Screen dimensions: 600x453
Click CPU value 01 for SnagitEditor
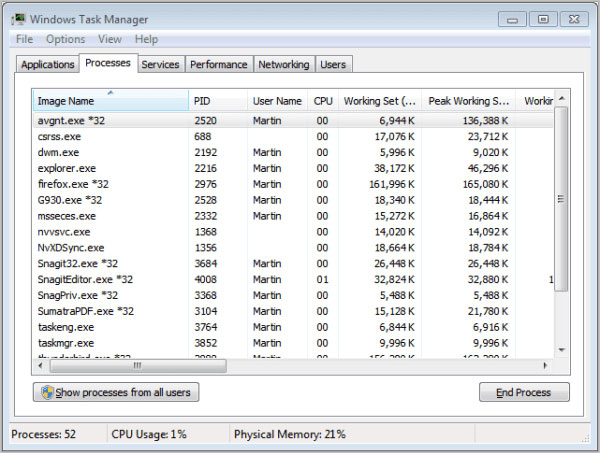[322, 279]
